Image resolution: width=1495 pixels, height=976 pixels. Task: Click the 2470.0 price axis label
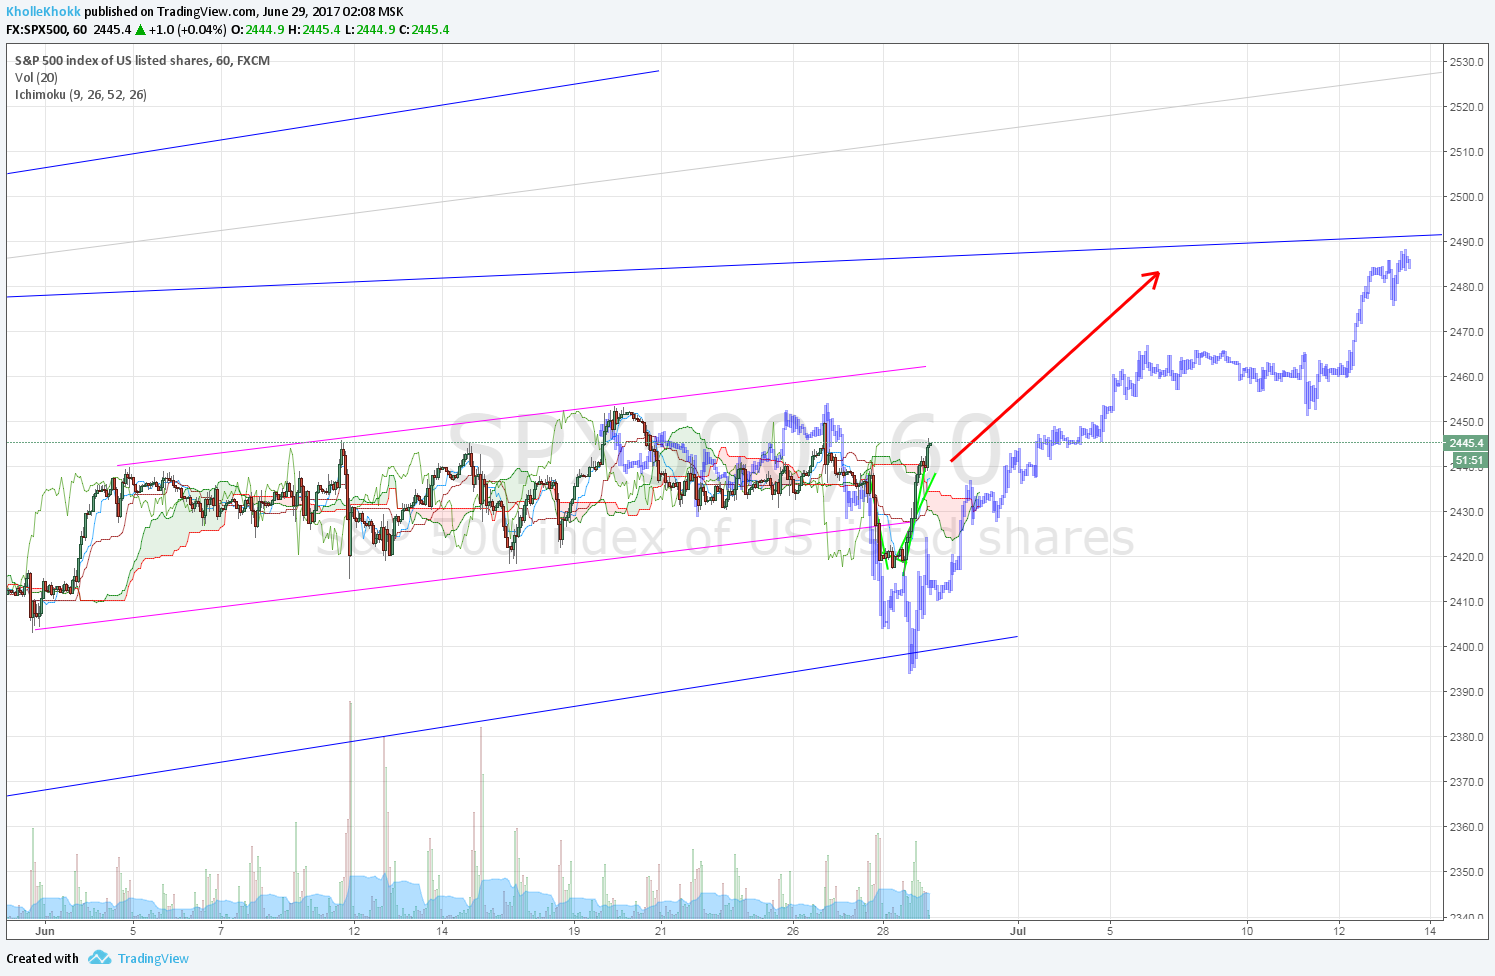(1466, 332)
